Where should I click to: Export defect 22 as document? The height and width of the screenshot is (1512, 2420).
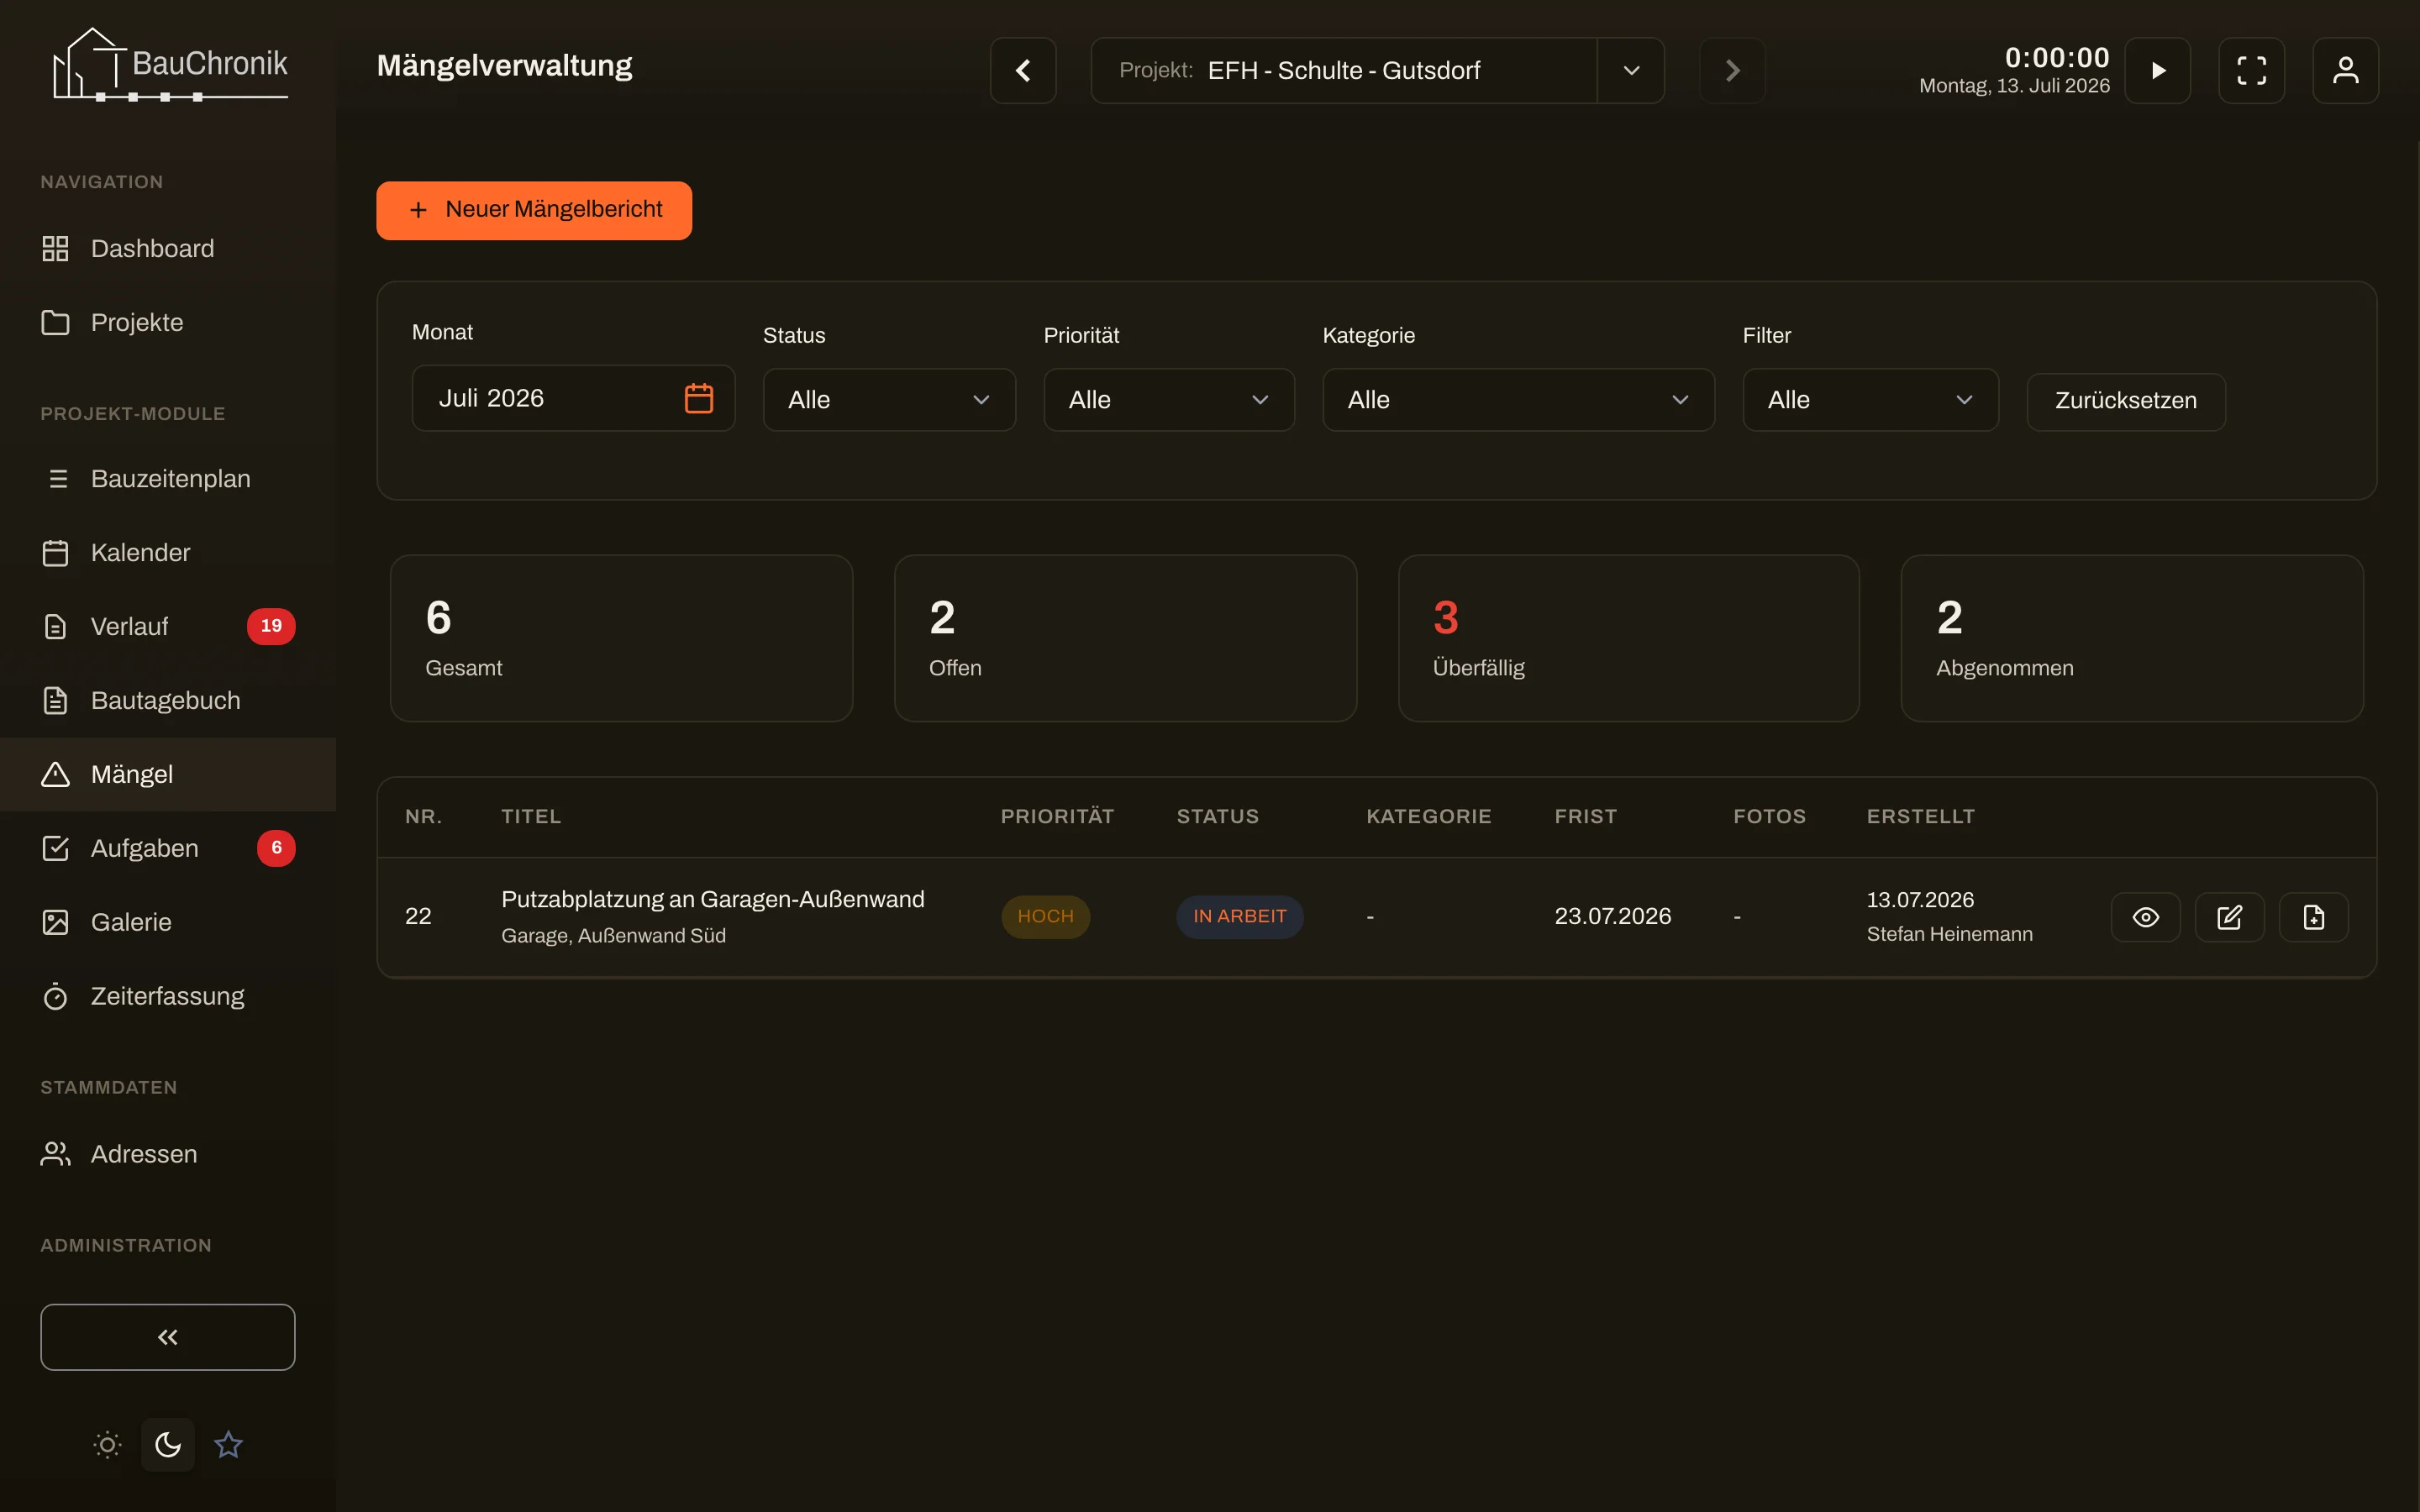click(2313, 917)
